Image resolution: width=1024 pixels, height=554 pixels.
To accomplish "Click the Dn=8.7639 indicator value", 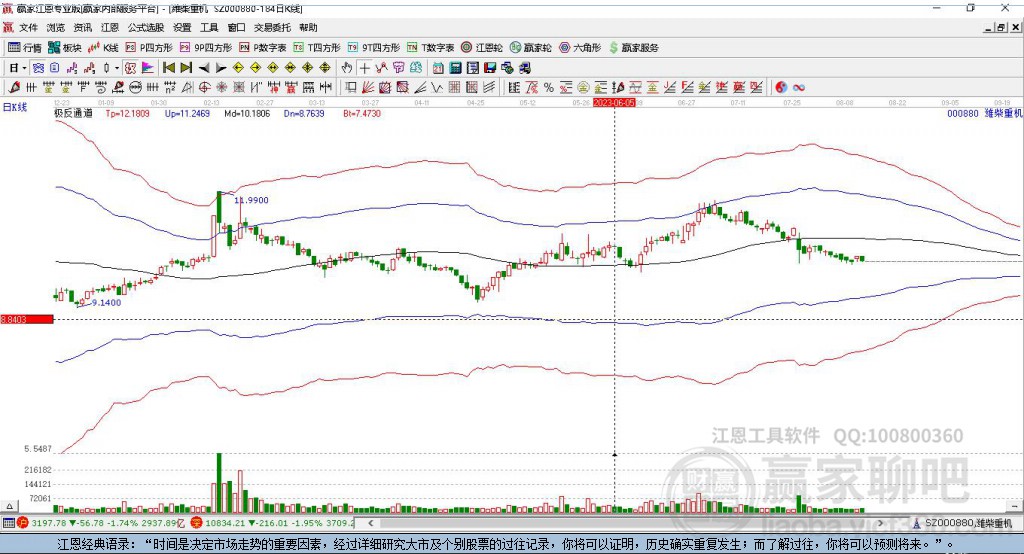I will tap(304, 113).
